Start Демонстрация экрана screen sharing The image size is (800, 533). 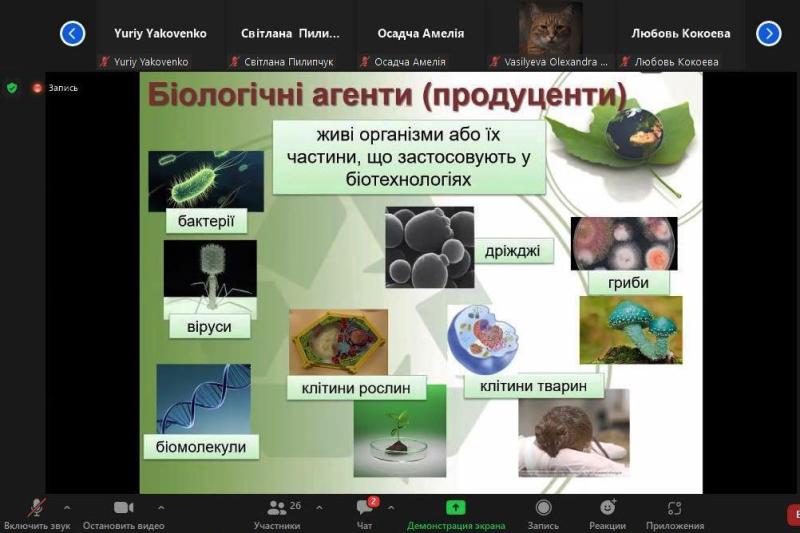tap(456, 514)
